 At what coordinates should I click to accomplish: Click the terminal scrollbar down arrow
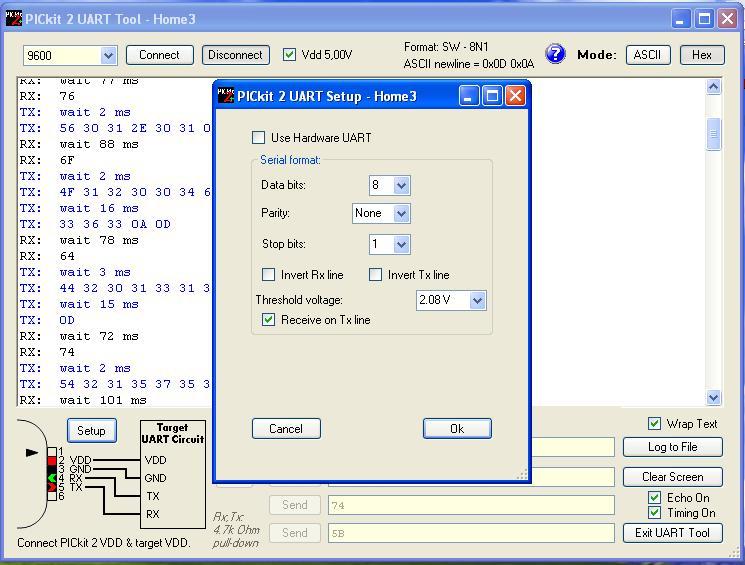tap(714, 397)
